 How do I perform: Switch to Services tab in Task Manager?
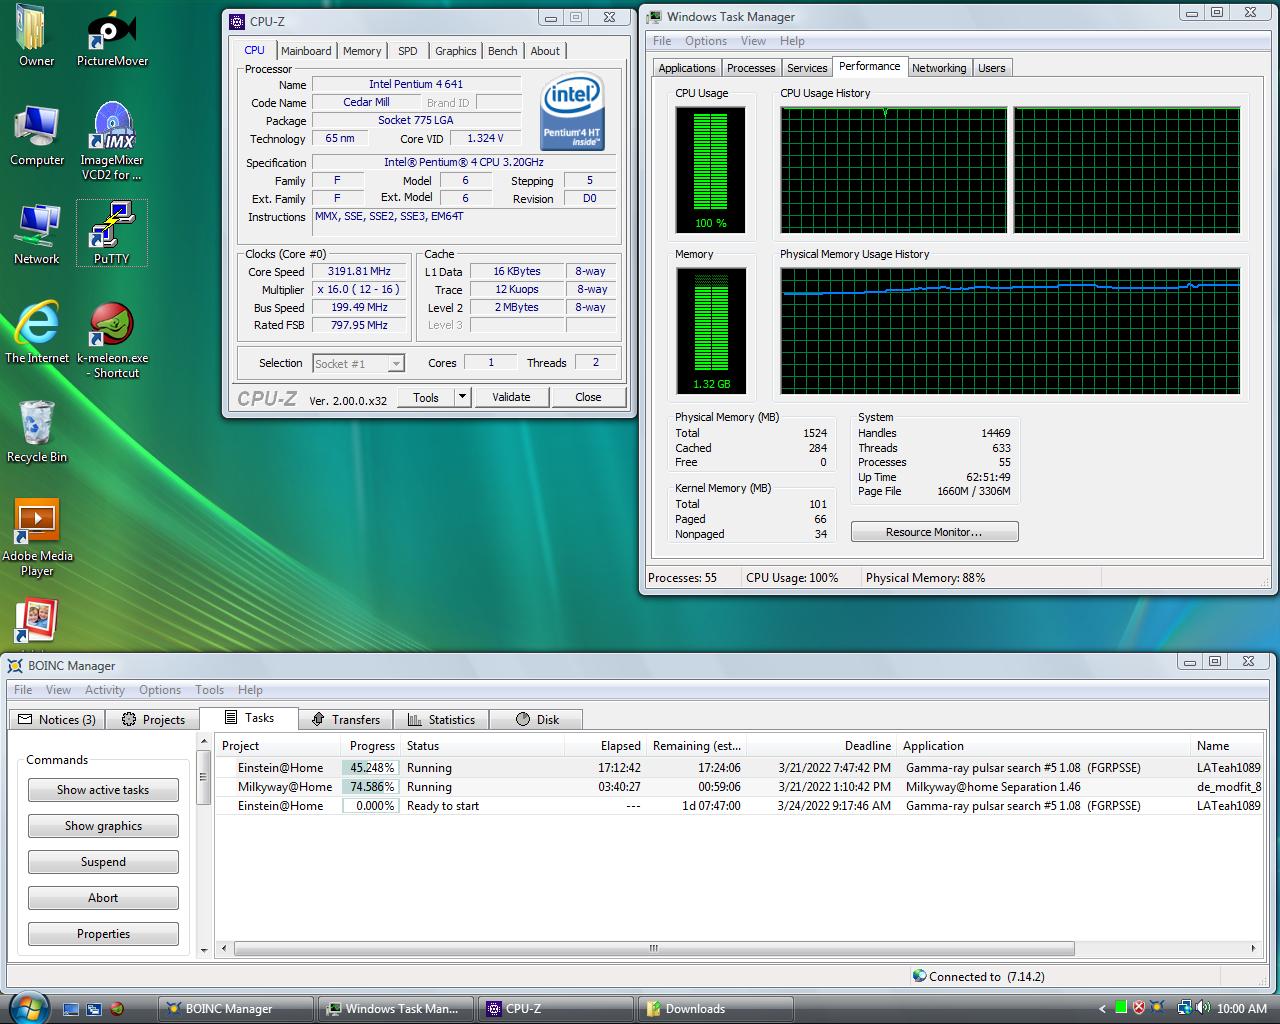(x=807, y=68)
